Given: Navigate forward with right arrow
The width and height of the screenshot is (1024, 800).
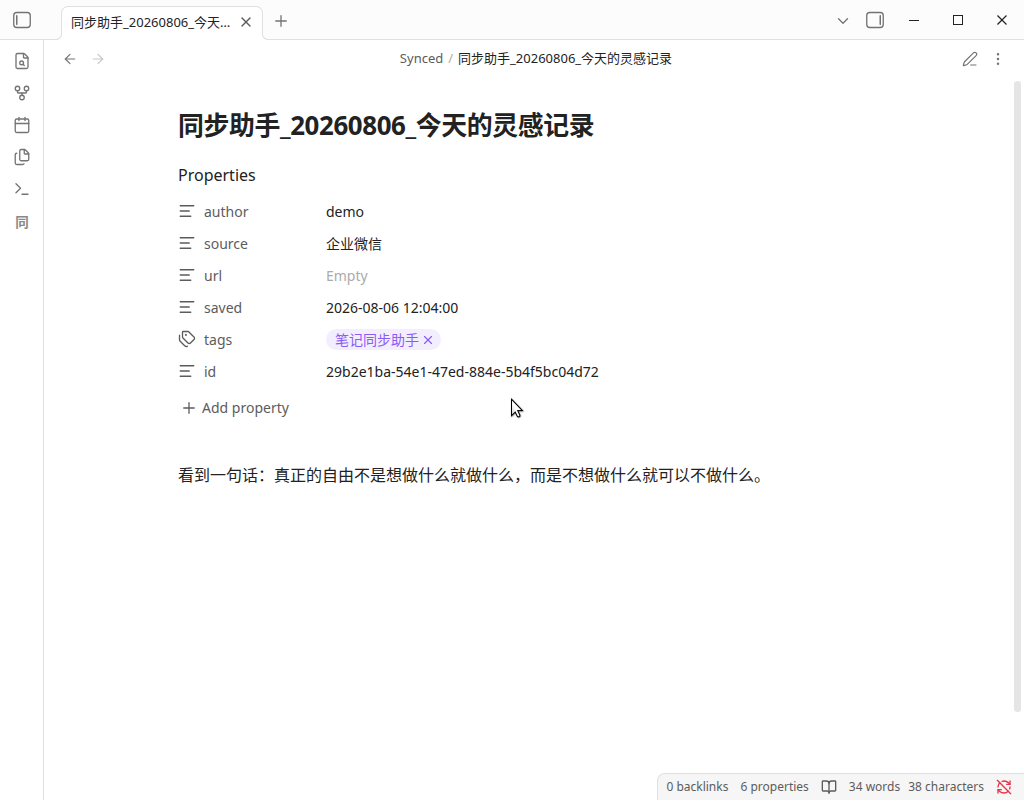Looking at the screenshot, I should [x=98, y=59].
